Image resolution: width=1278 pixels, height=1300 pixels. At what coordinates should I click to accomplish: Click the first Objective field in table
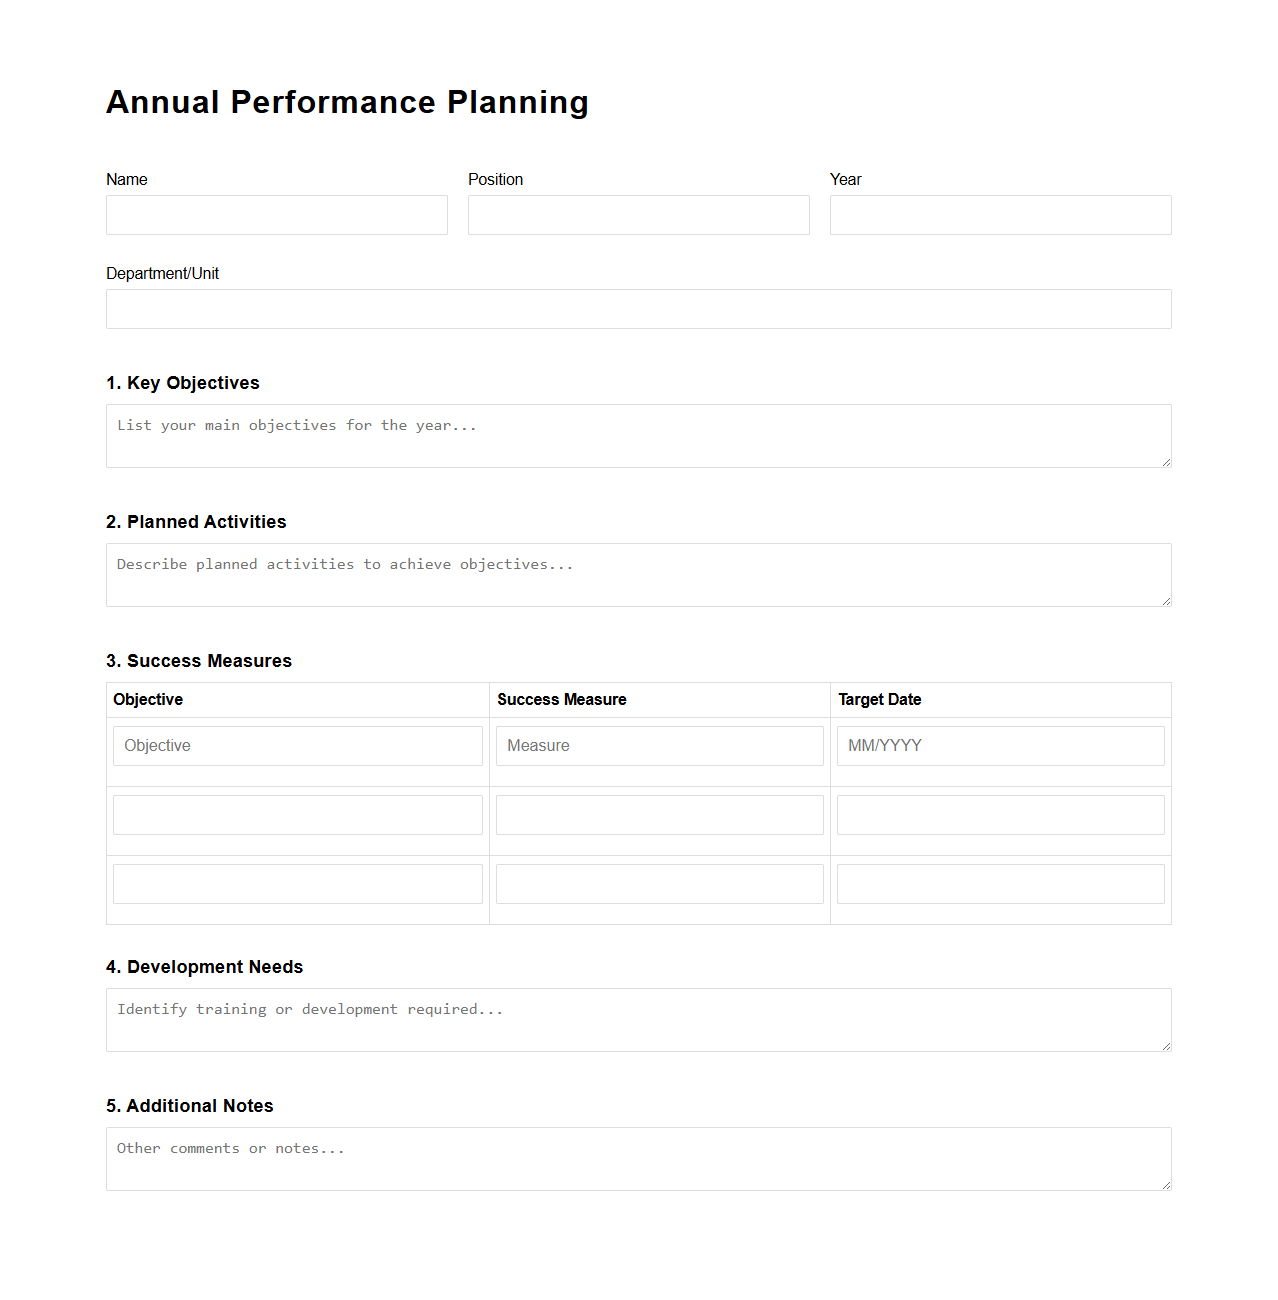point(297,745)
